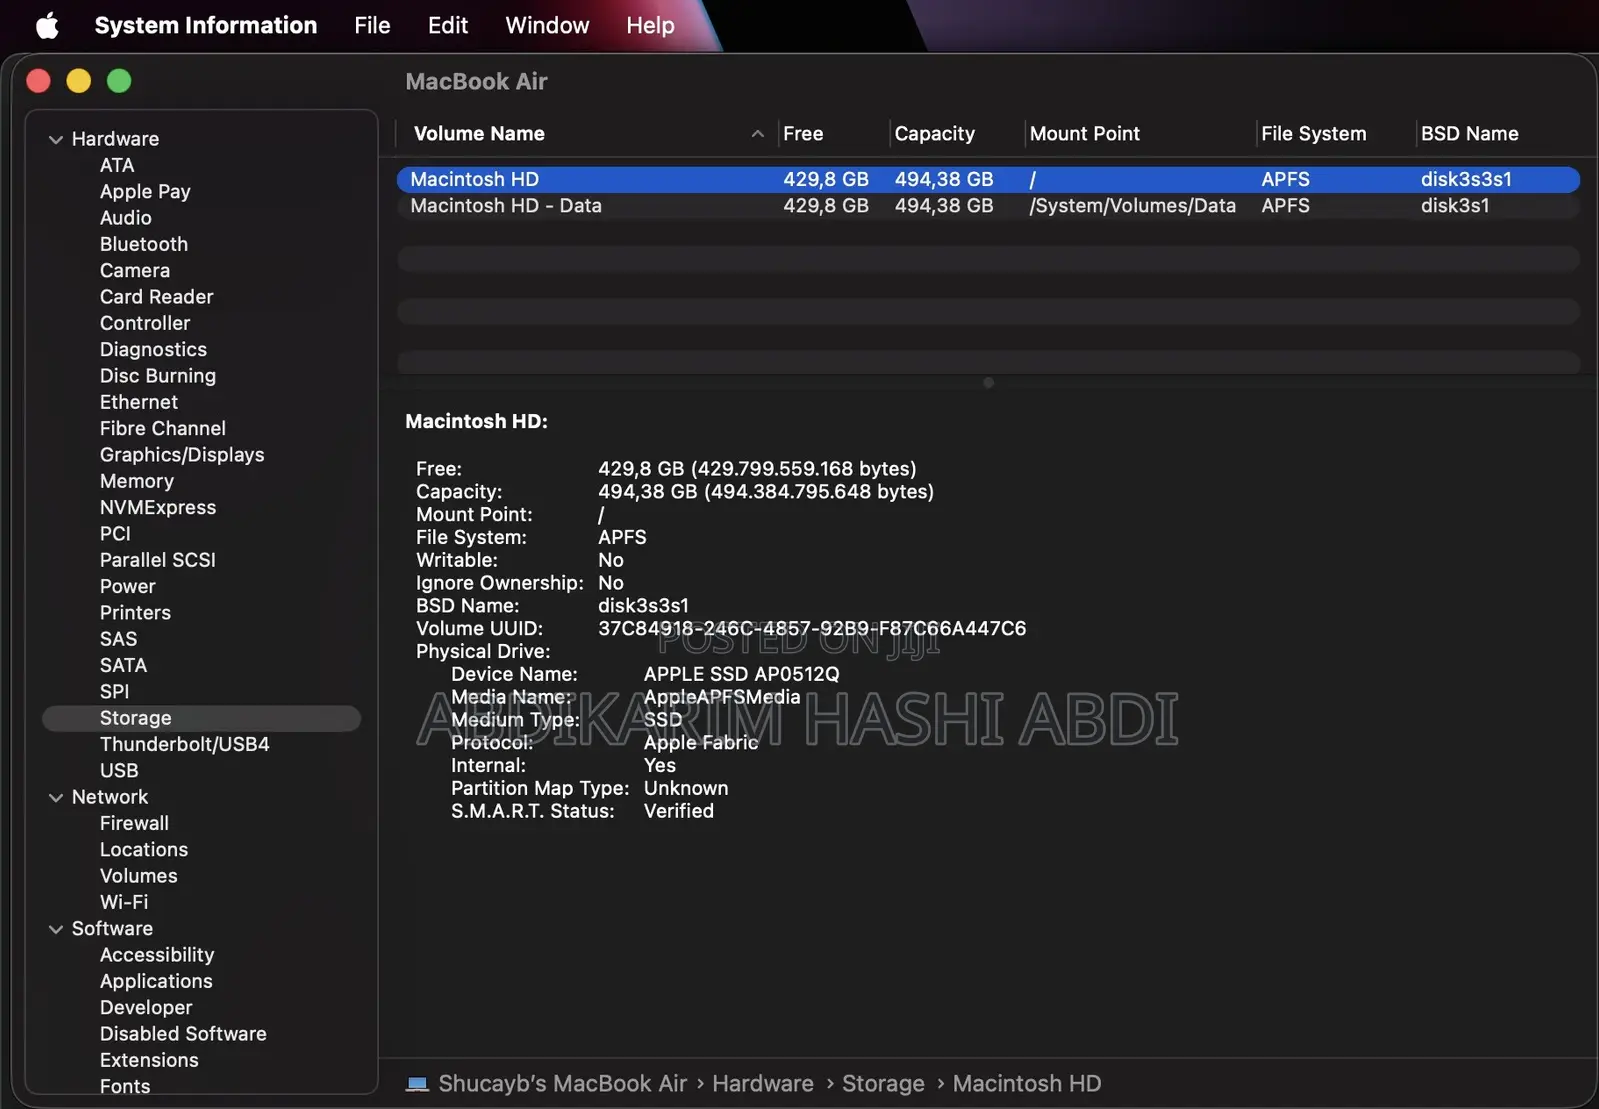Sort by the Capacity column header
Screen dimensions: 1599x1109
point(934,134)
